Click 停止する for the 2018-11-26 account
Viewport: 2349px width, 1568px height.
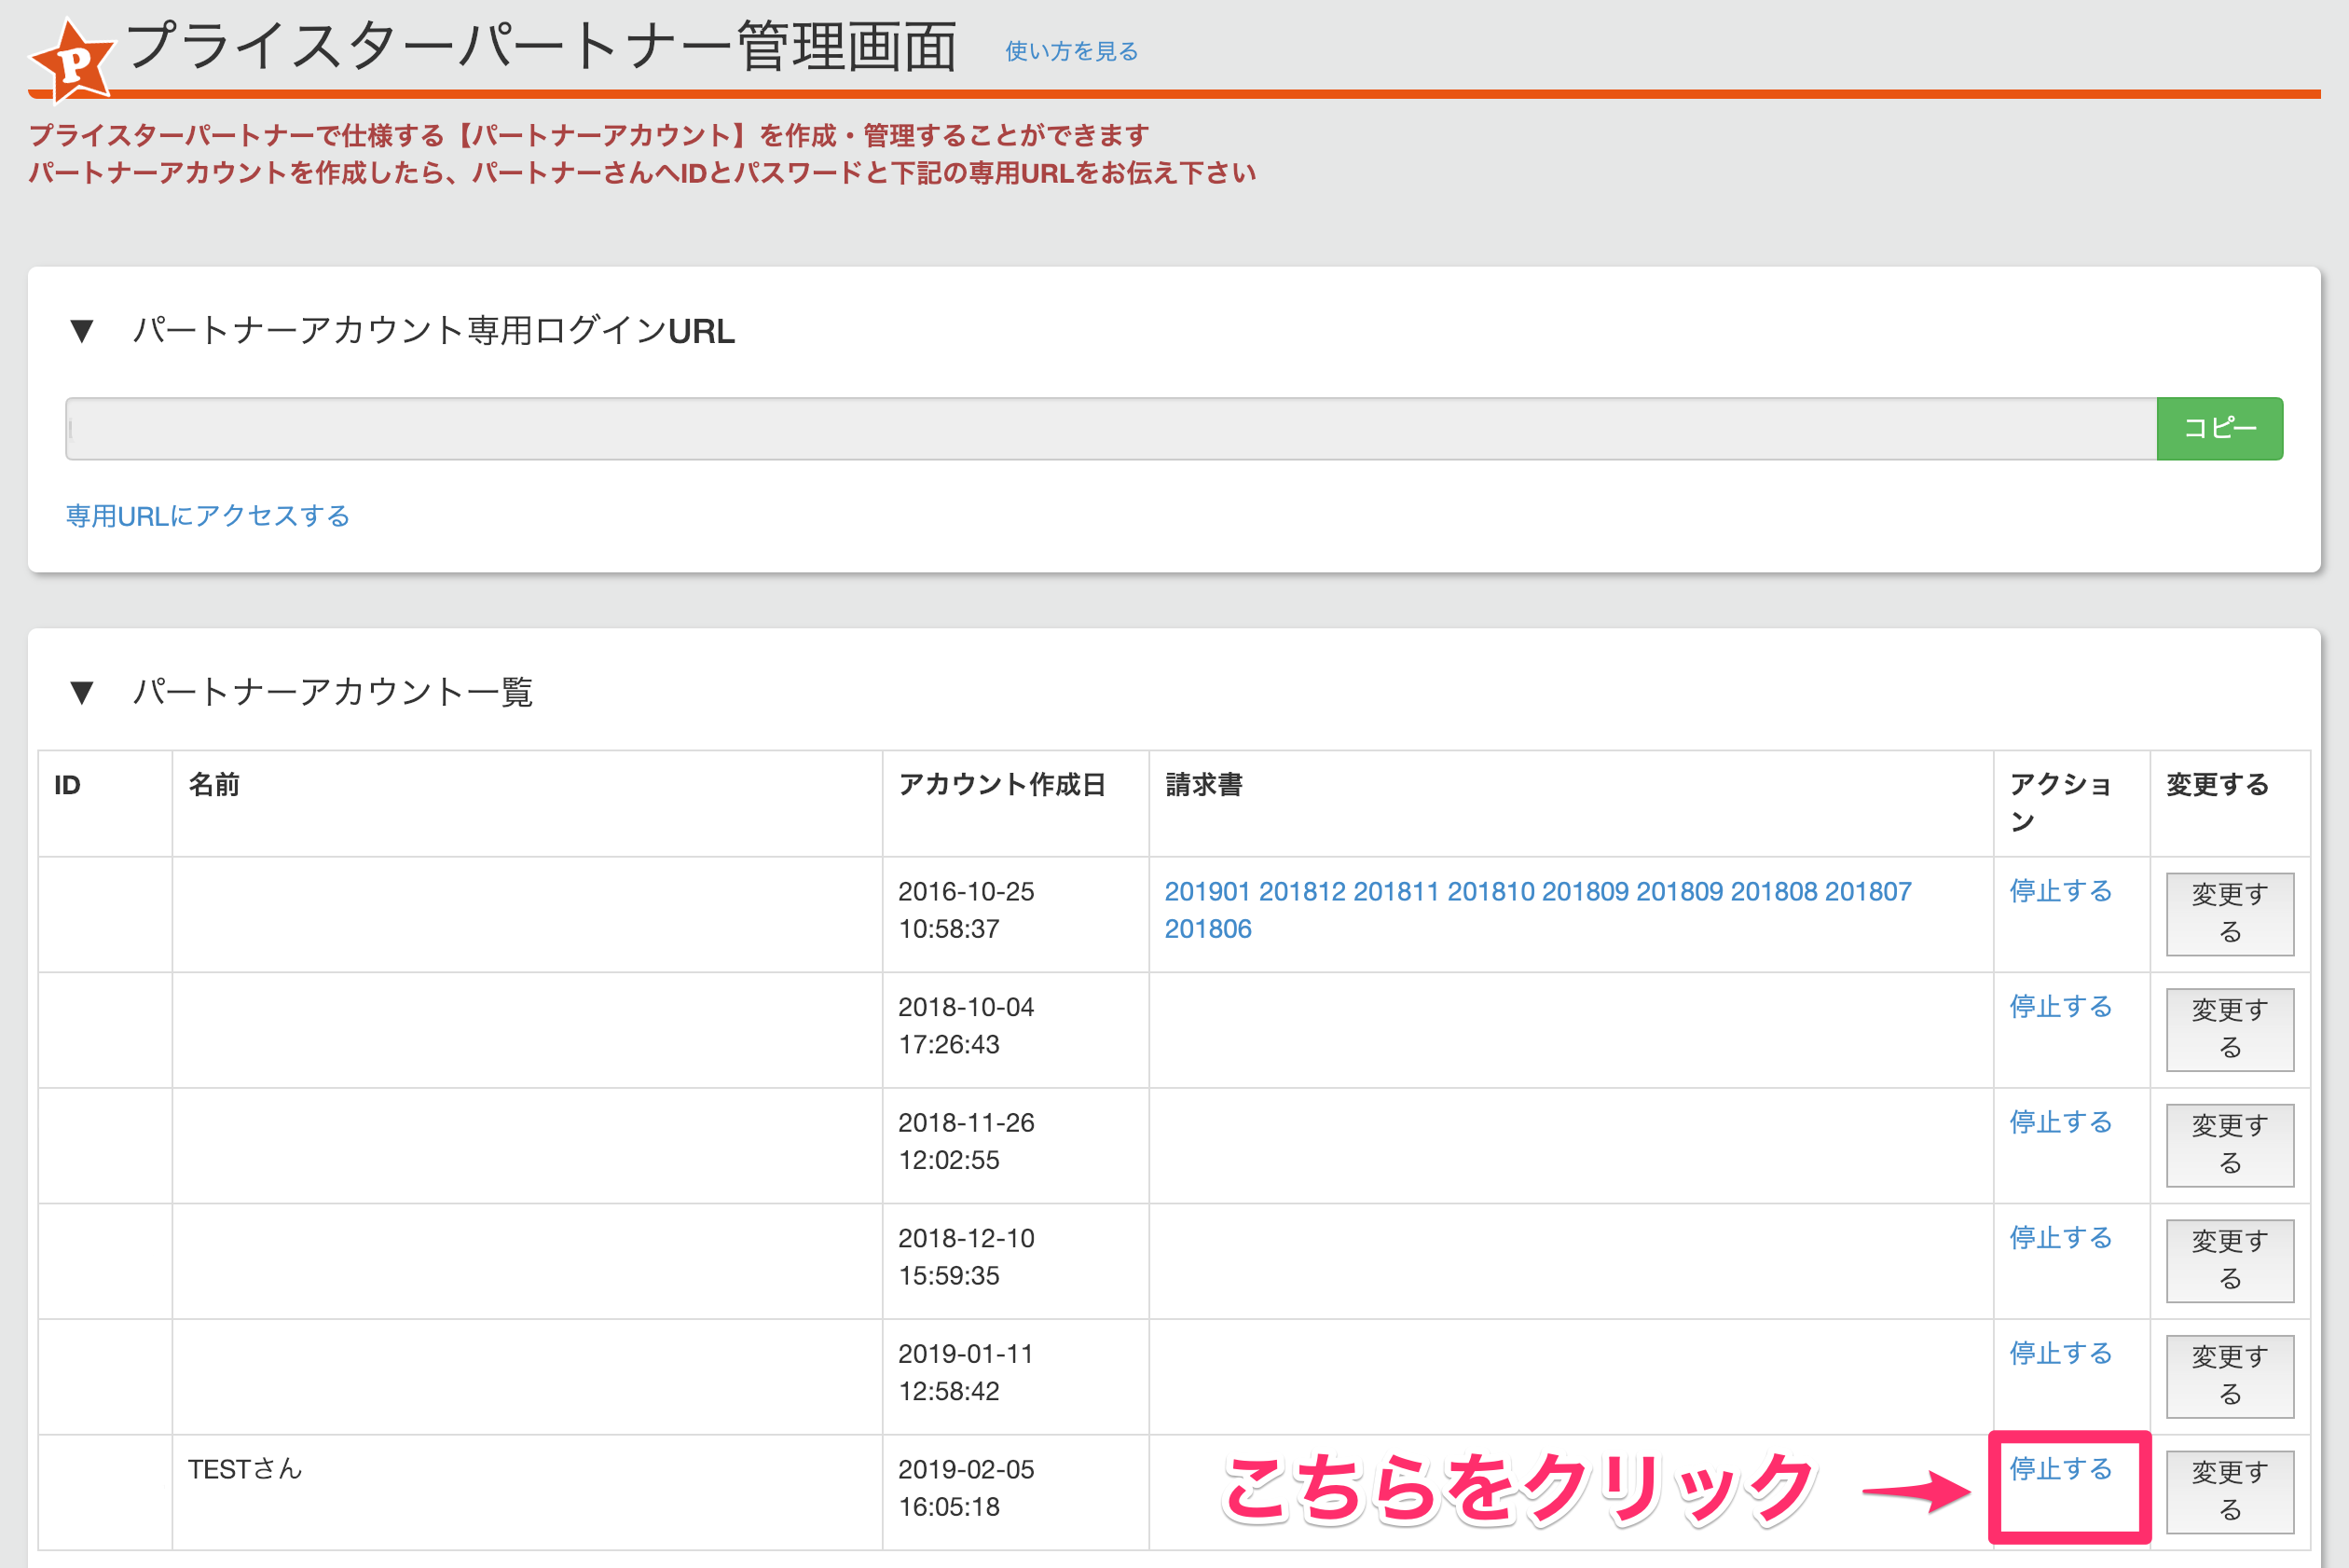click(x=2061, y=1123)
